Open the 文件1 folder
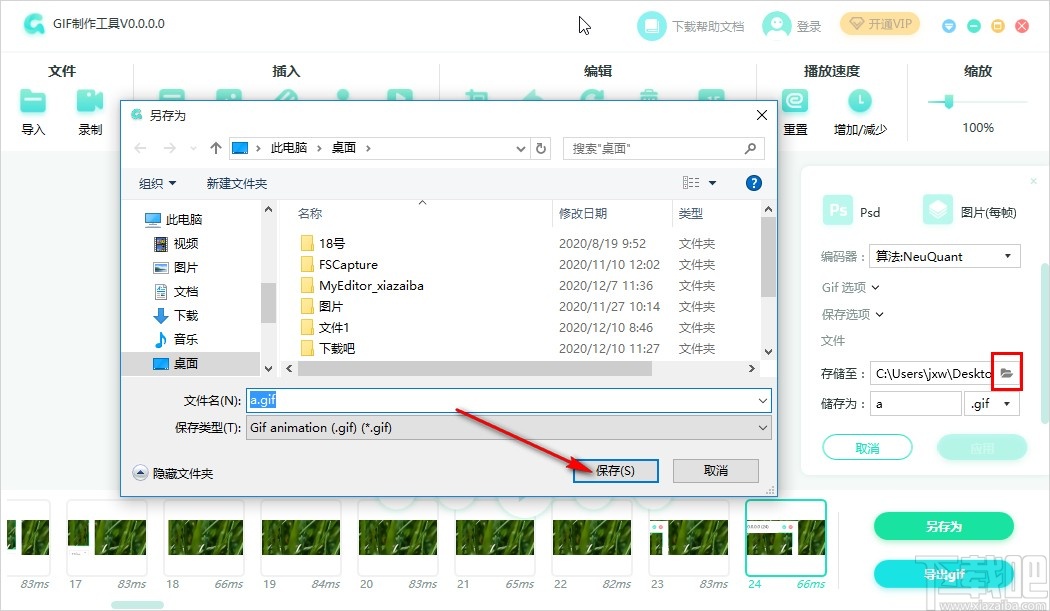Screen dimensions: 1050x611 (x=333, y=328)
